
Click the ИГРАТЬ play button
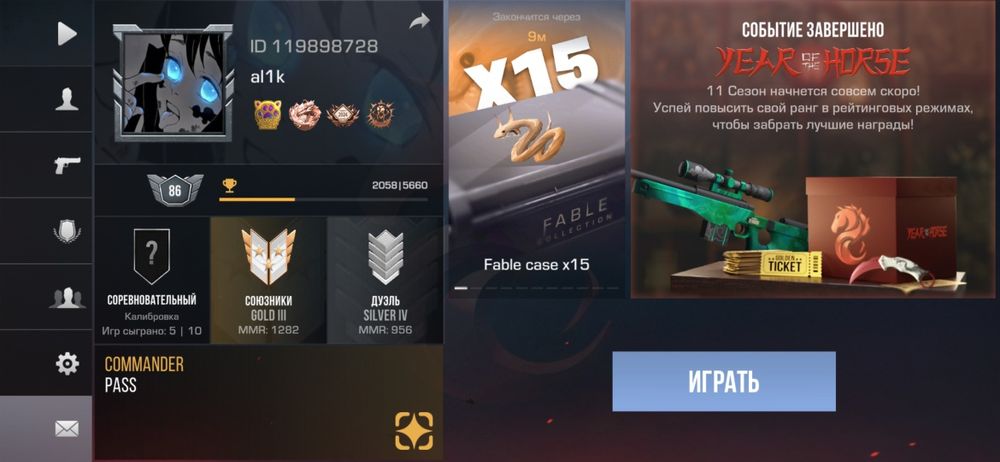[x=724, y=382]
